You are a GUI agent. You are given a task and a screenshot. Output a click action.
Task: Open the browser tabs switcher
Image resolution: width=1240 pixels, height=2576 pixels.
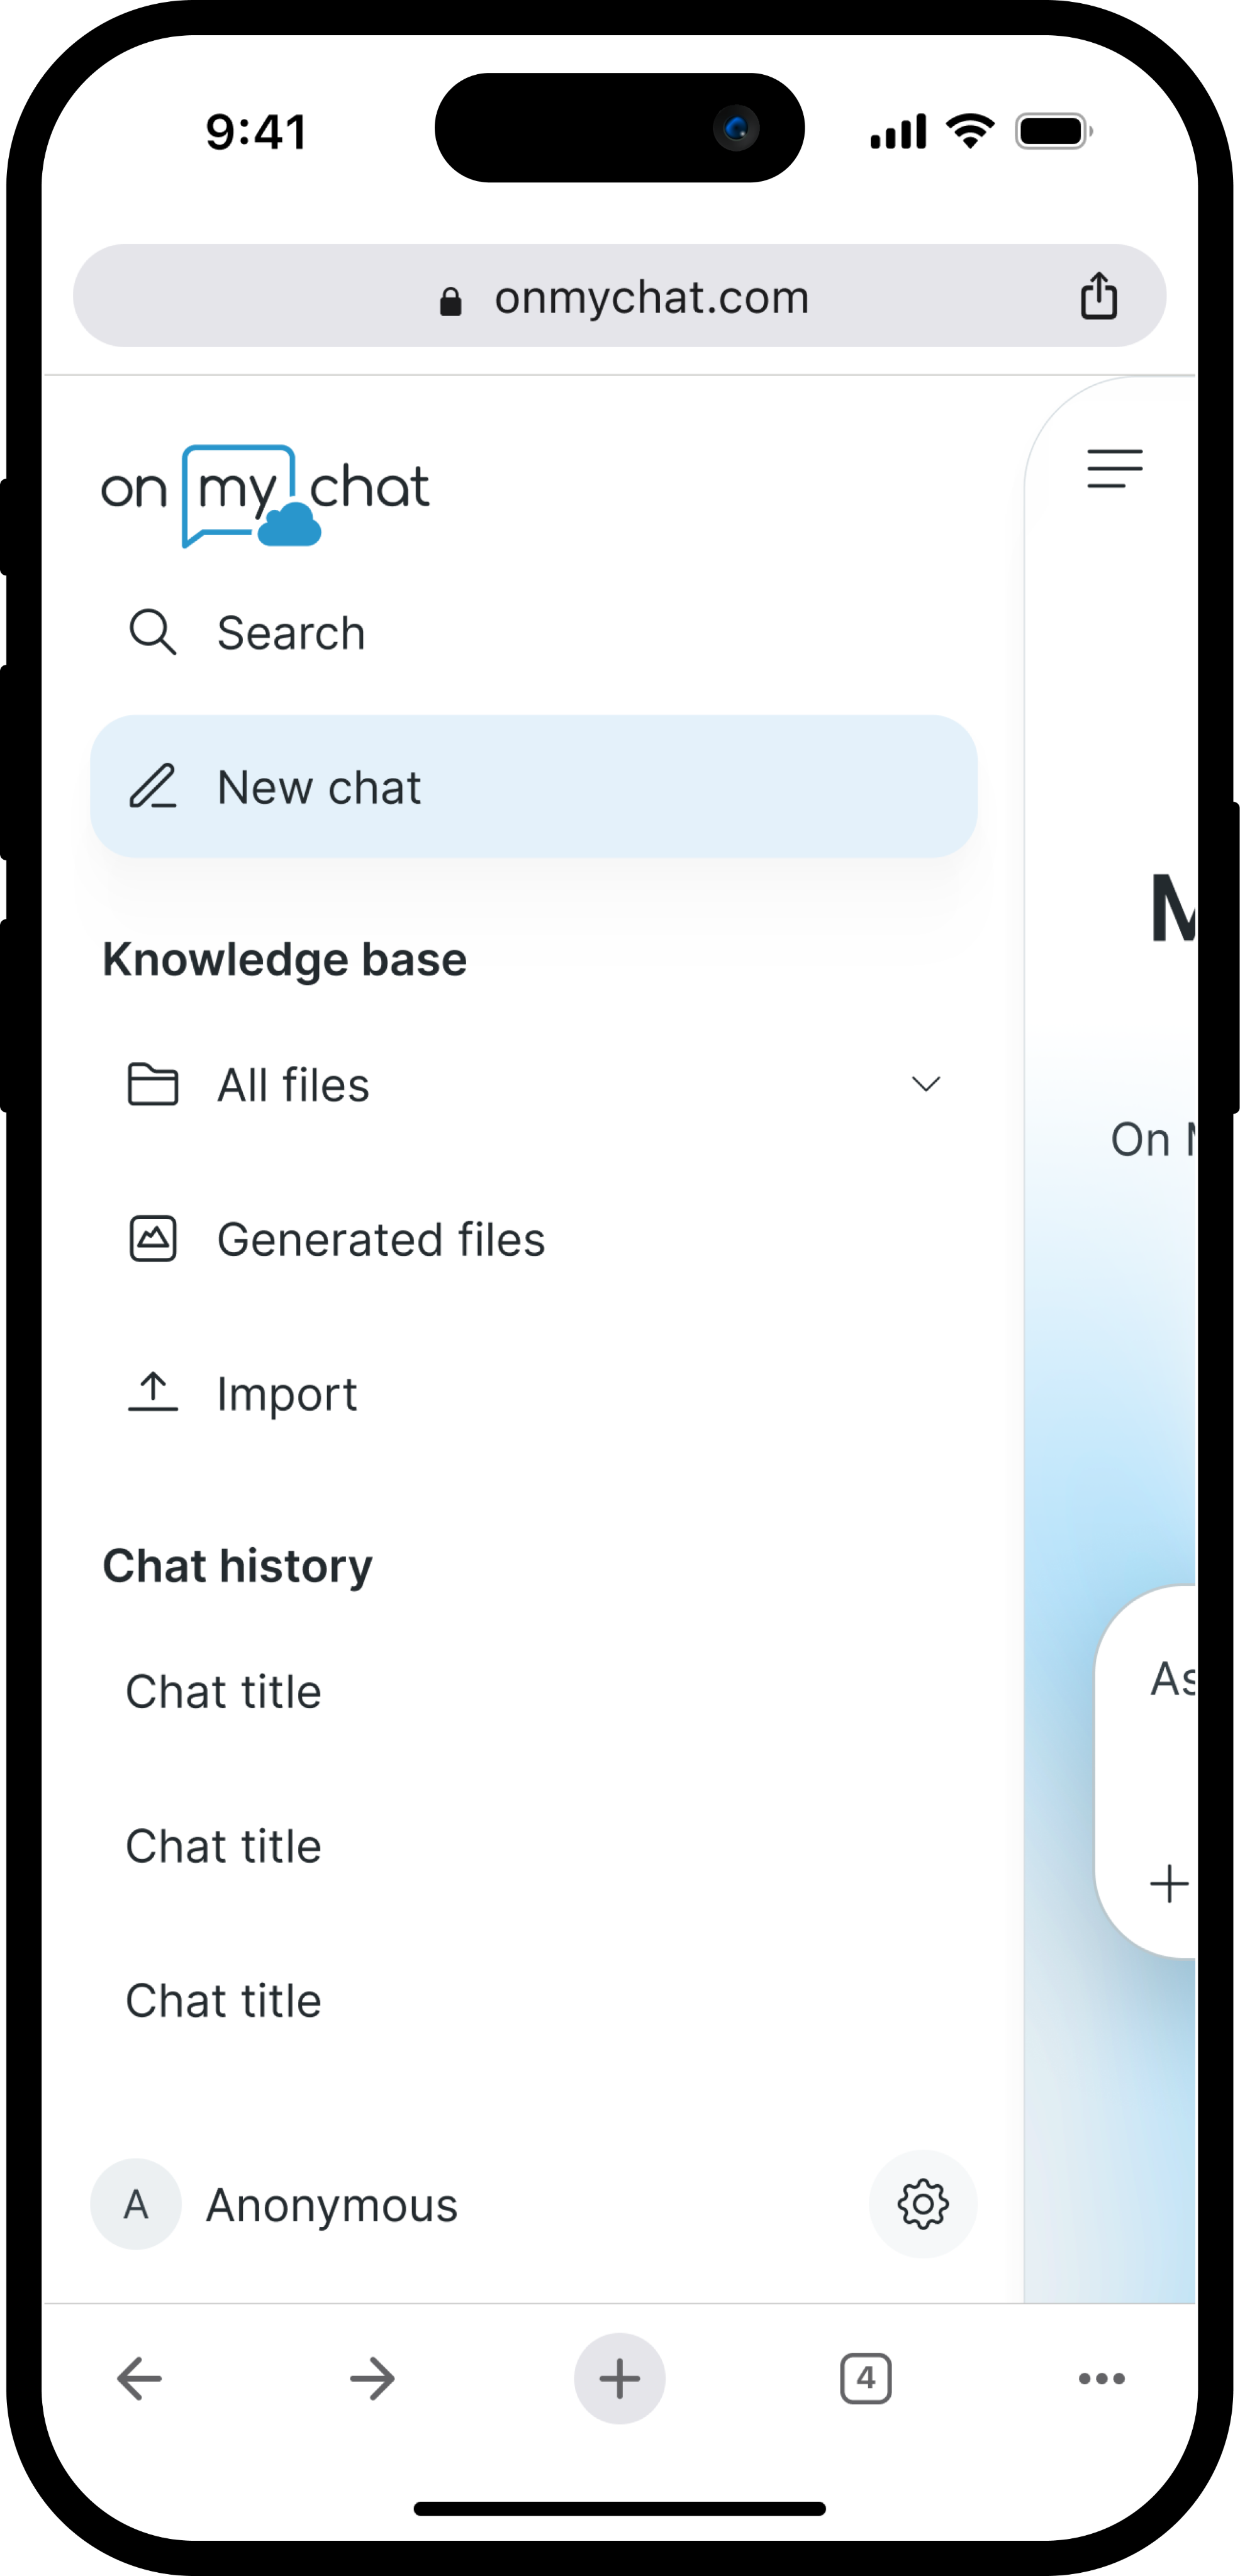(x=865, y=2378)
